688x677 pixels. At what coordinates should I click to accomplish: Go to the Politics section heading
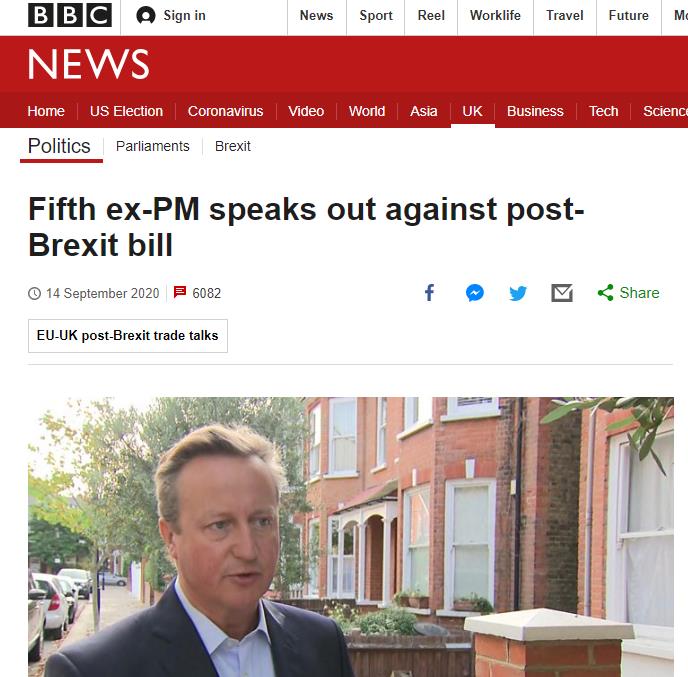59,146
